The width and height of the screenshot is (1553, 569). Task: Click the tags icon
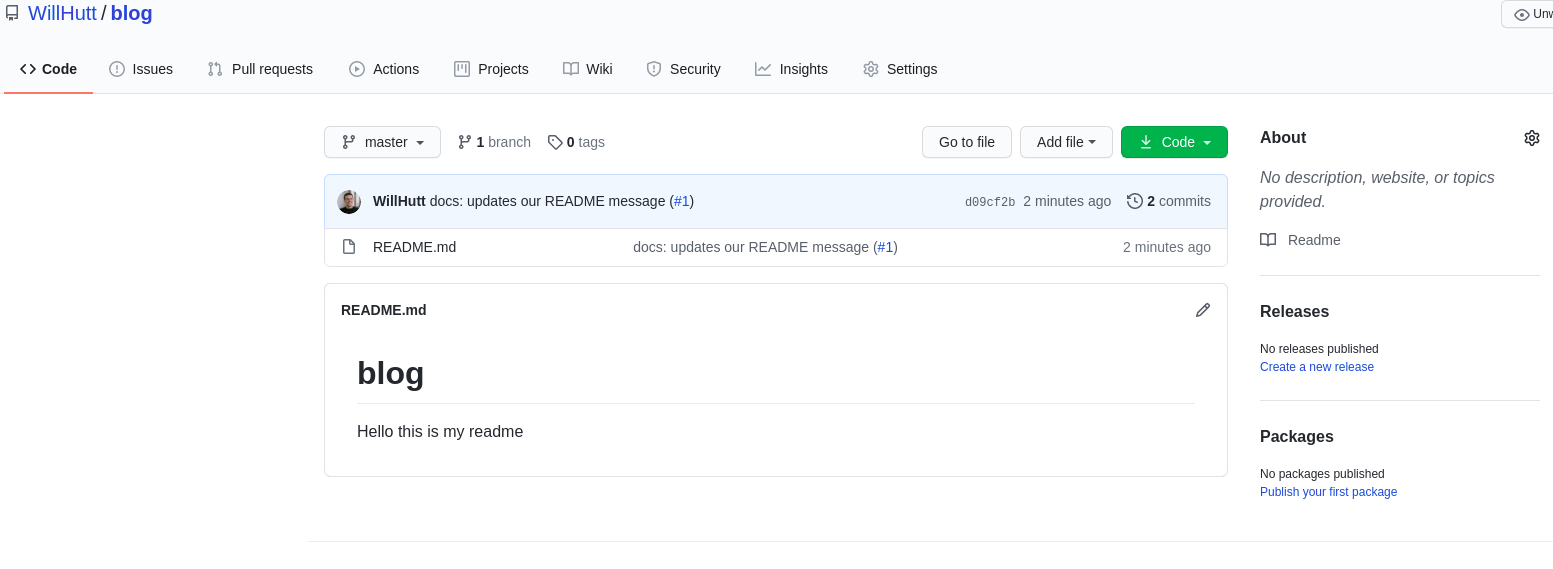pos(555,142)
